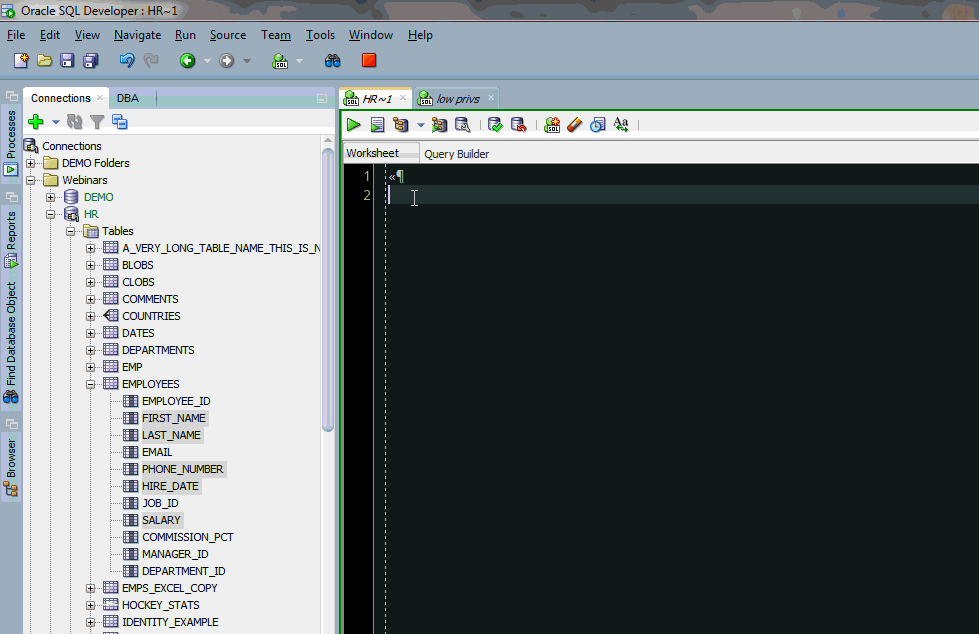
Task: Expand the HOCKEY_STATS table node
Action: point(91,605)
